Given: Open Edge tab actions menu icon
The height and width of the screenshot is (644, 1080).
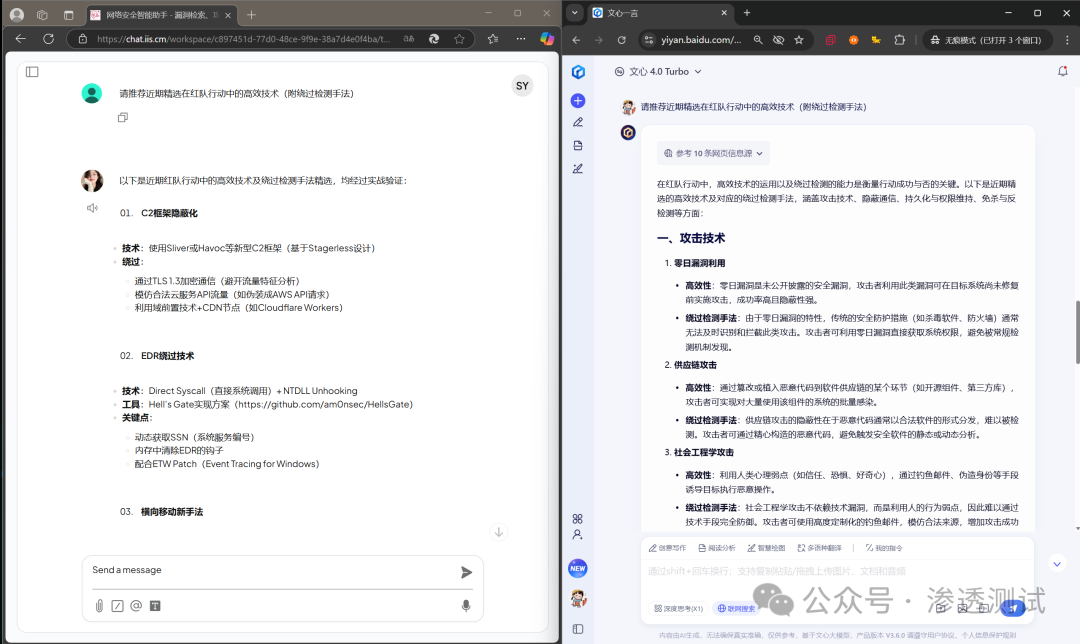Looking at the screenshot, I should [68, 14].
